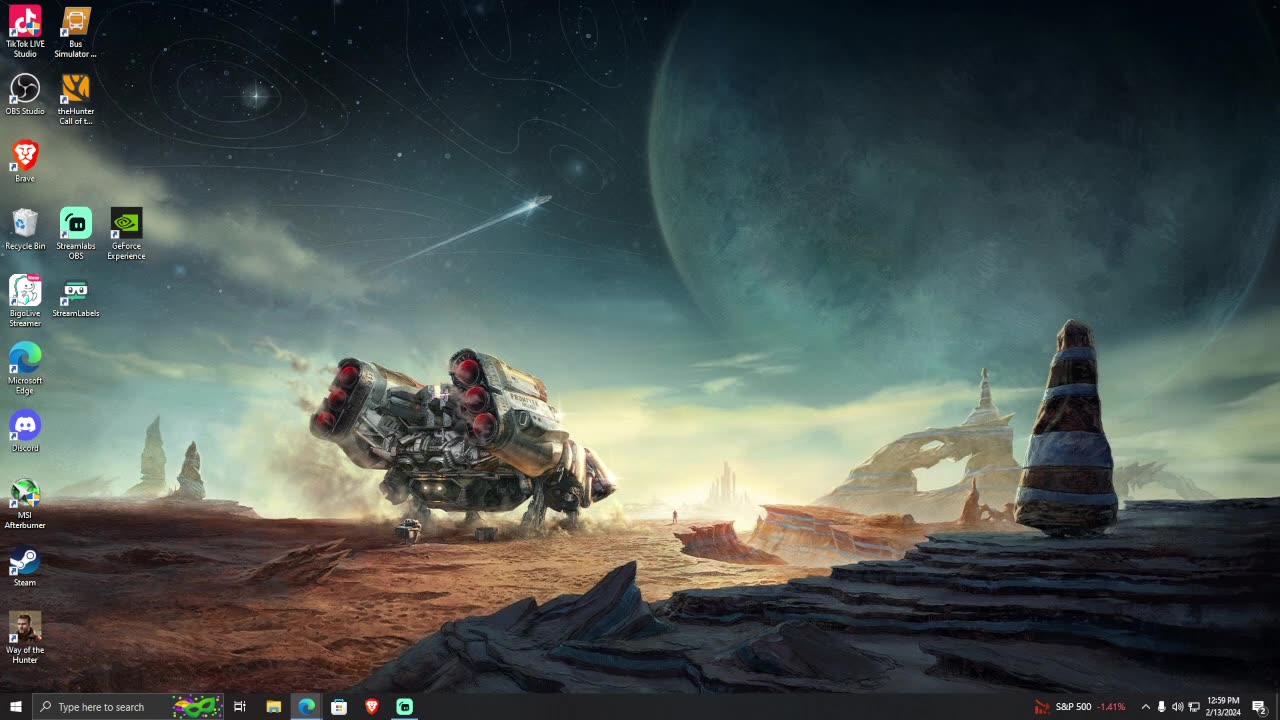The height and width of the screenshot is (720, 1280).
Task: Select the BigoLive Streamer desktop icon
Action: 25,301
